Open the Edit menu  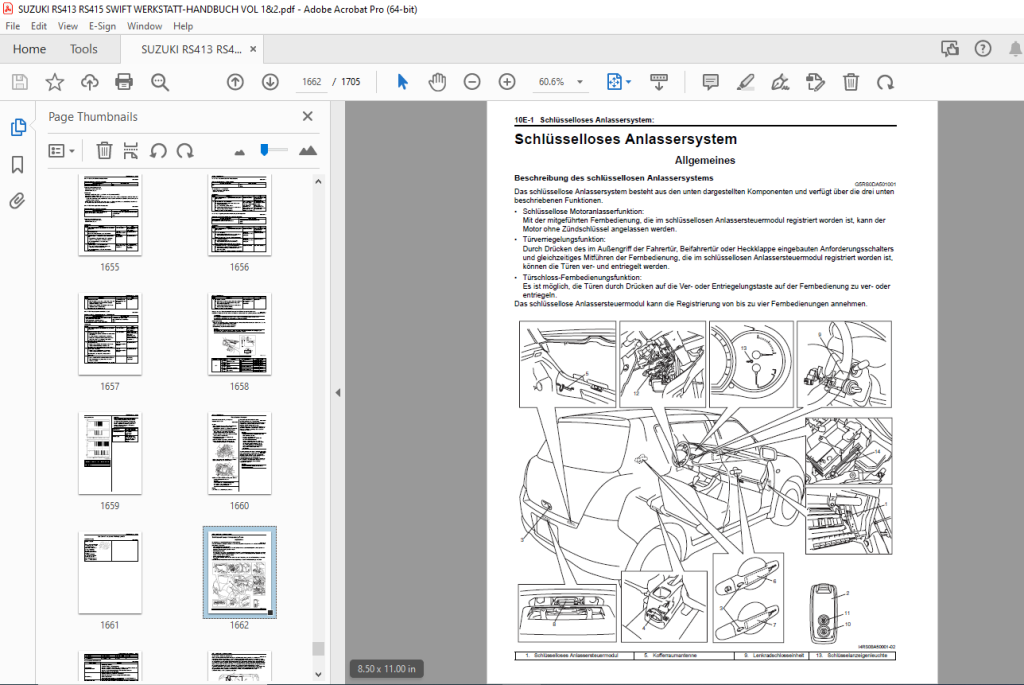[39, 26]
